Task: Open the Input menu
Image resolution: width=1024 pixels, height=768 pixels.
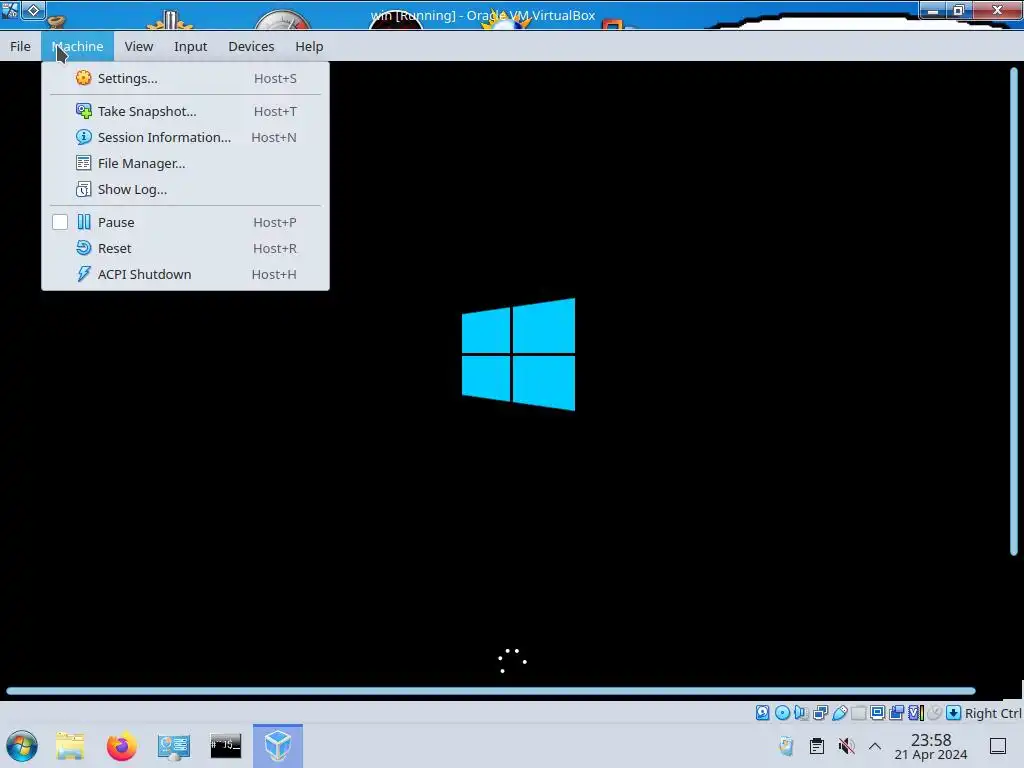Action: pos(190,46)
